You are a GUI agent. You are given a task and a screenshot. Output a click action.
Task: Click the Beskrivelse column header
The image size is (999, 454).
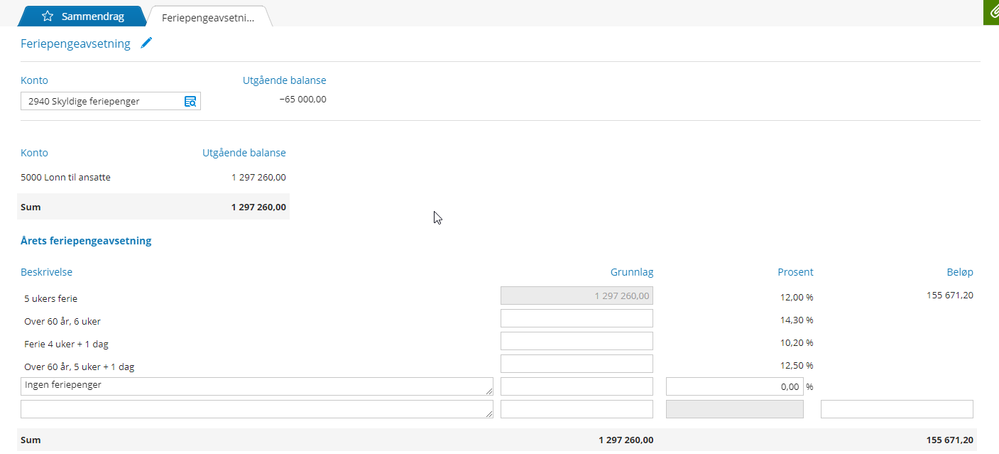point(47,272)
